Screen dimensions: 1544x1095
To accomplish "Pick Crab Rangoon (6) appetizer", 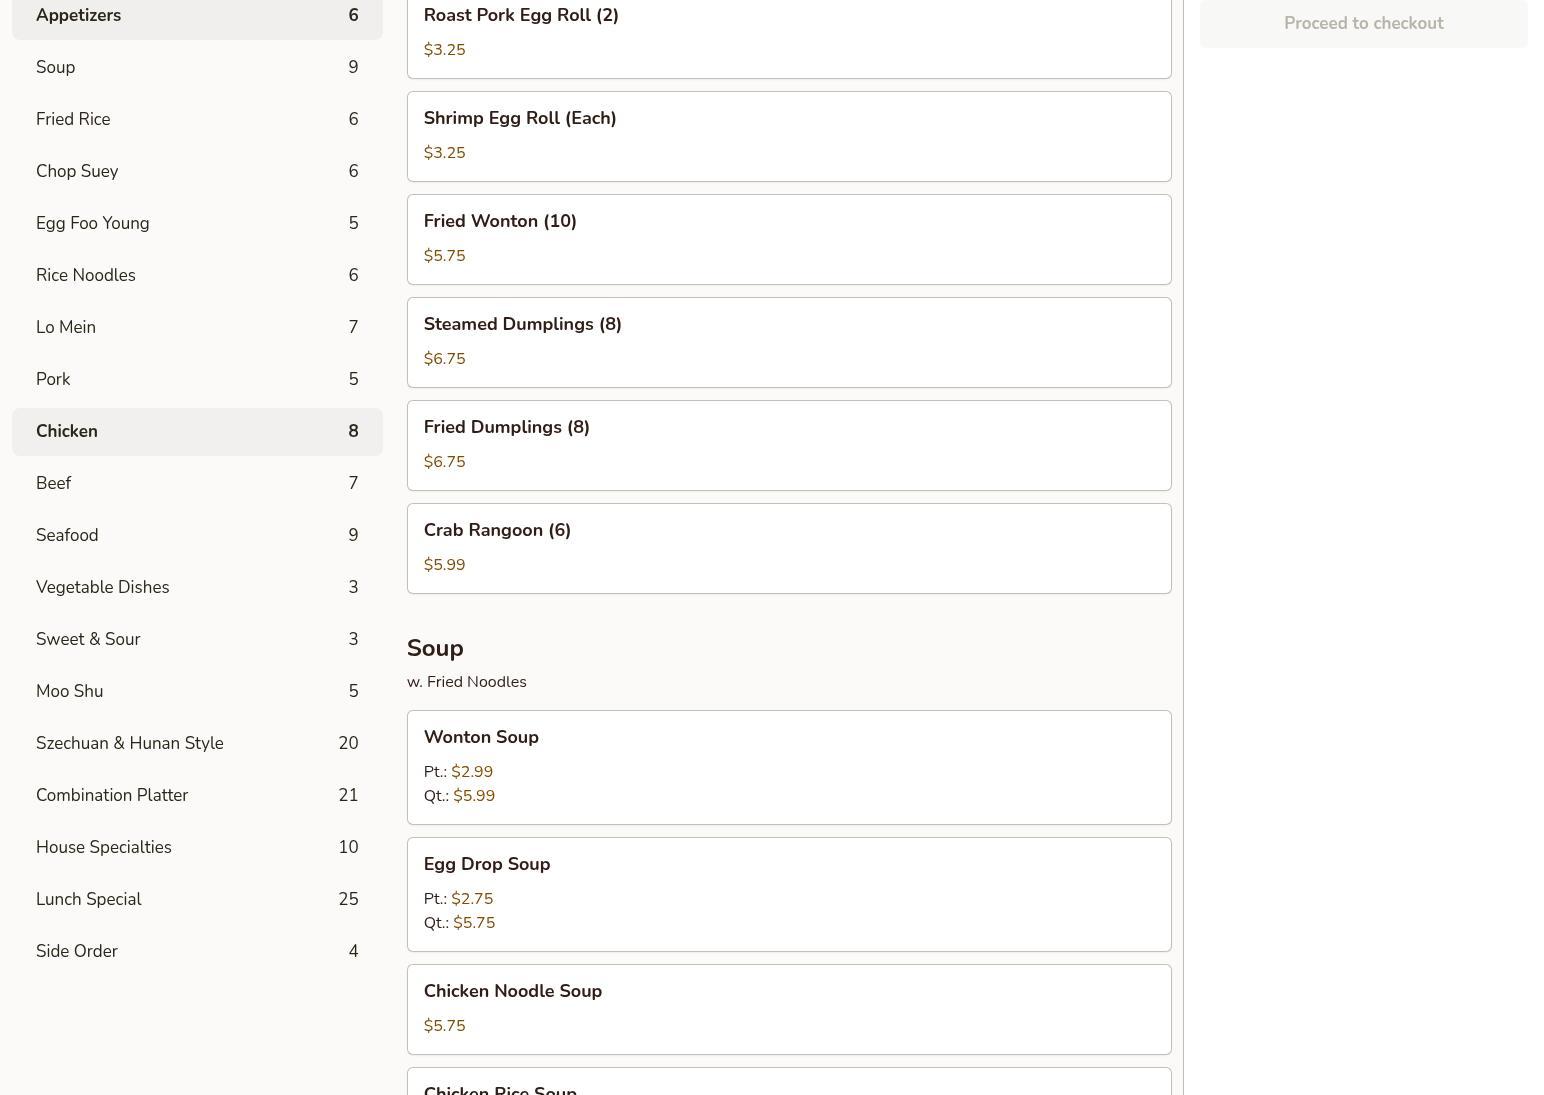I will click(x=788, y=548).
